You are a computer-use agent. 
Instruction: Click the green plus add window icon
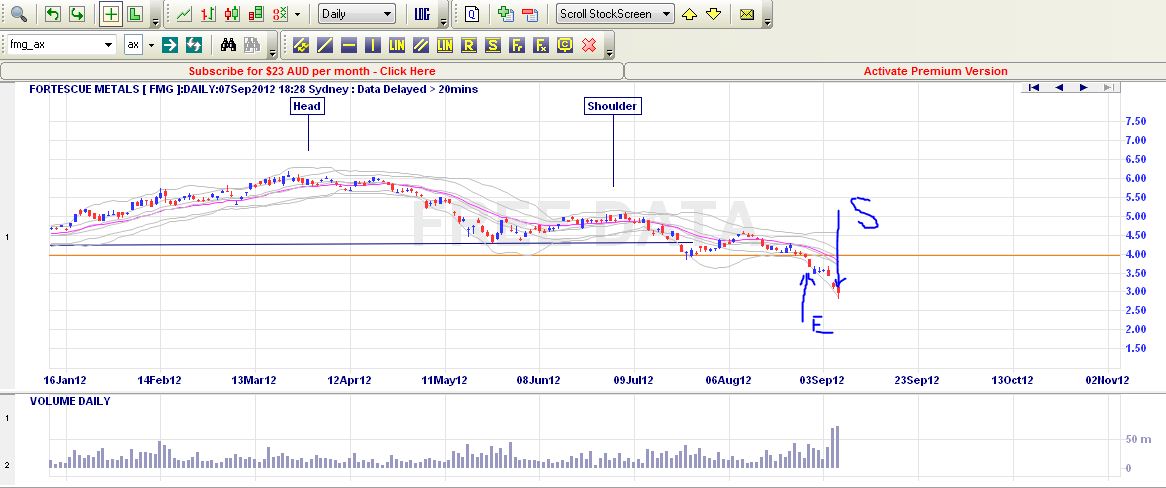(506, 13)
